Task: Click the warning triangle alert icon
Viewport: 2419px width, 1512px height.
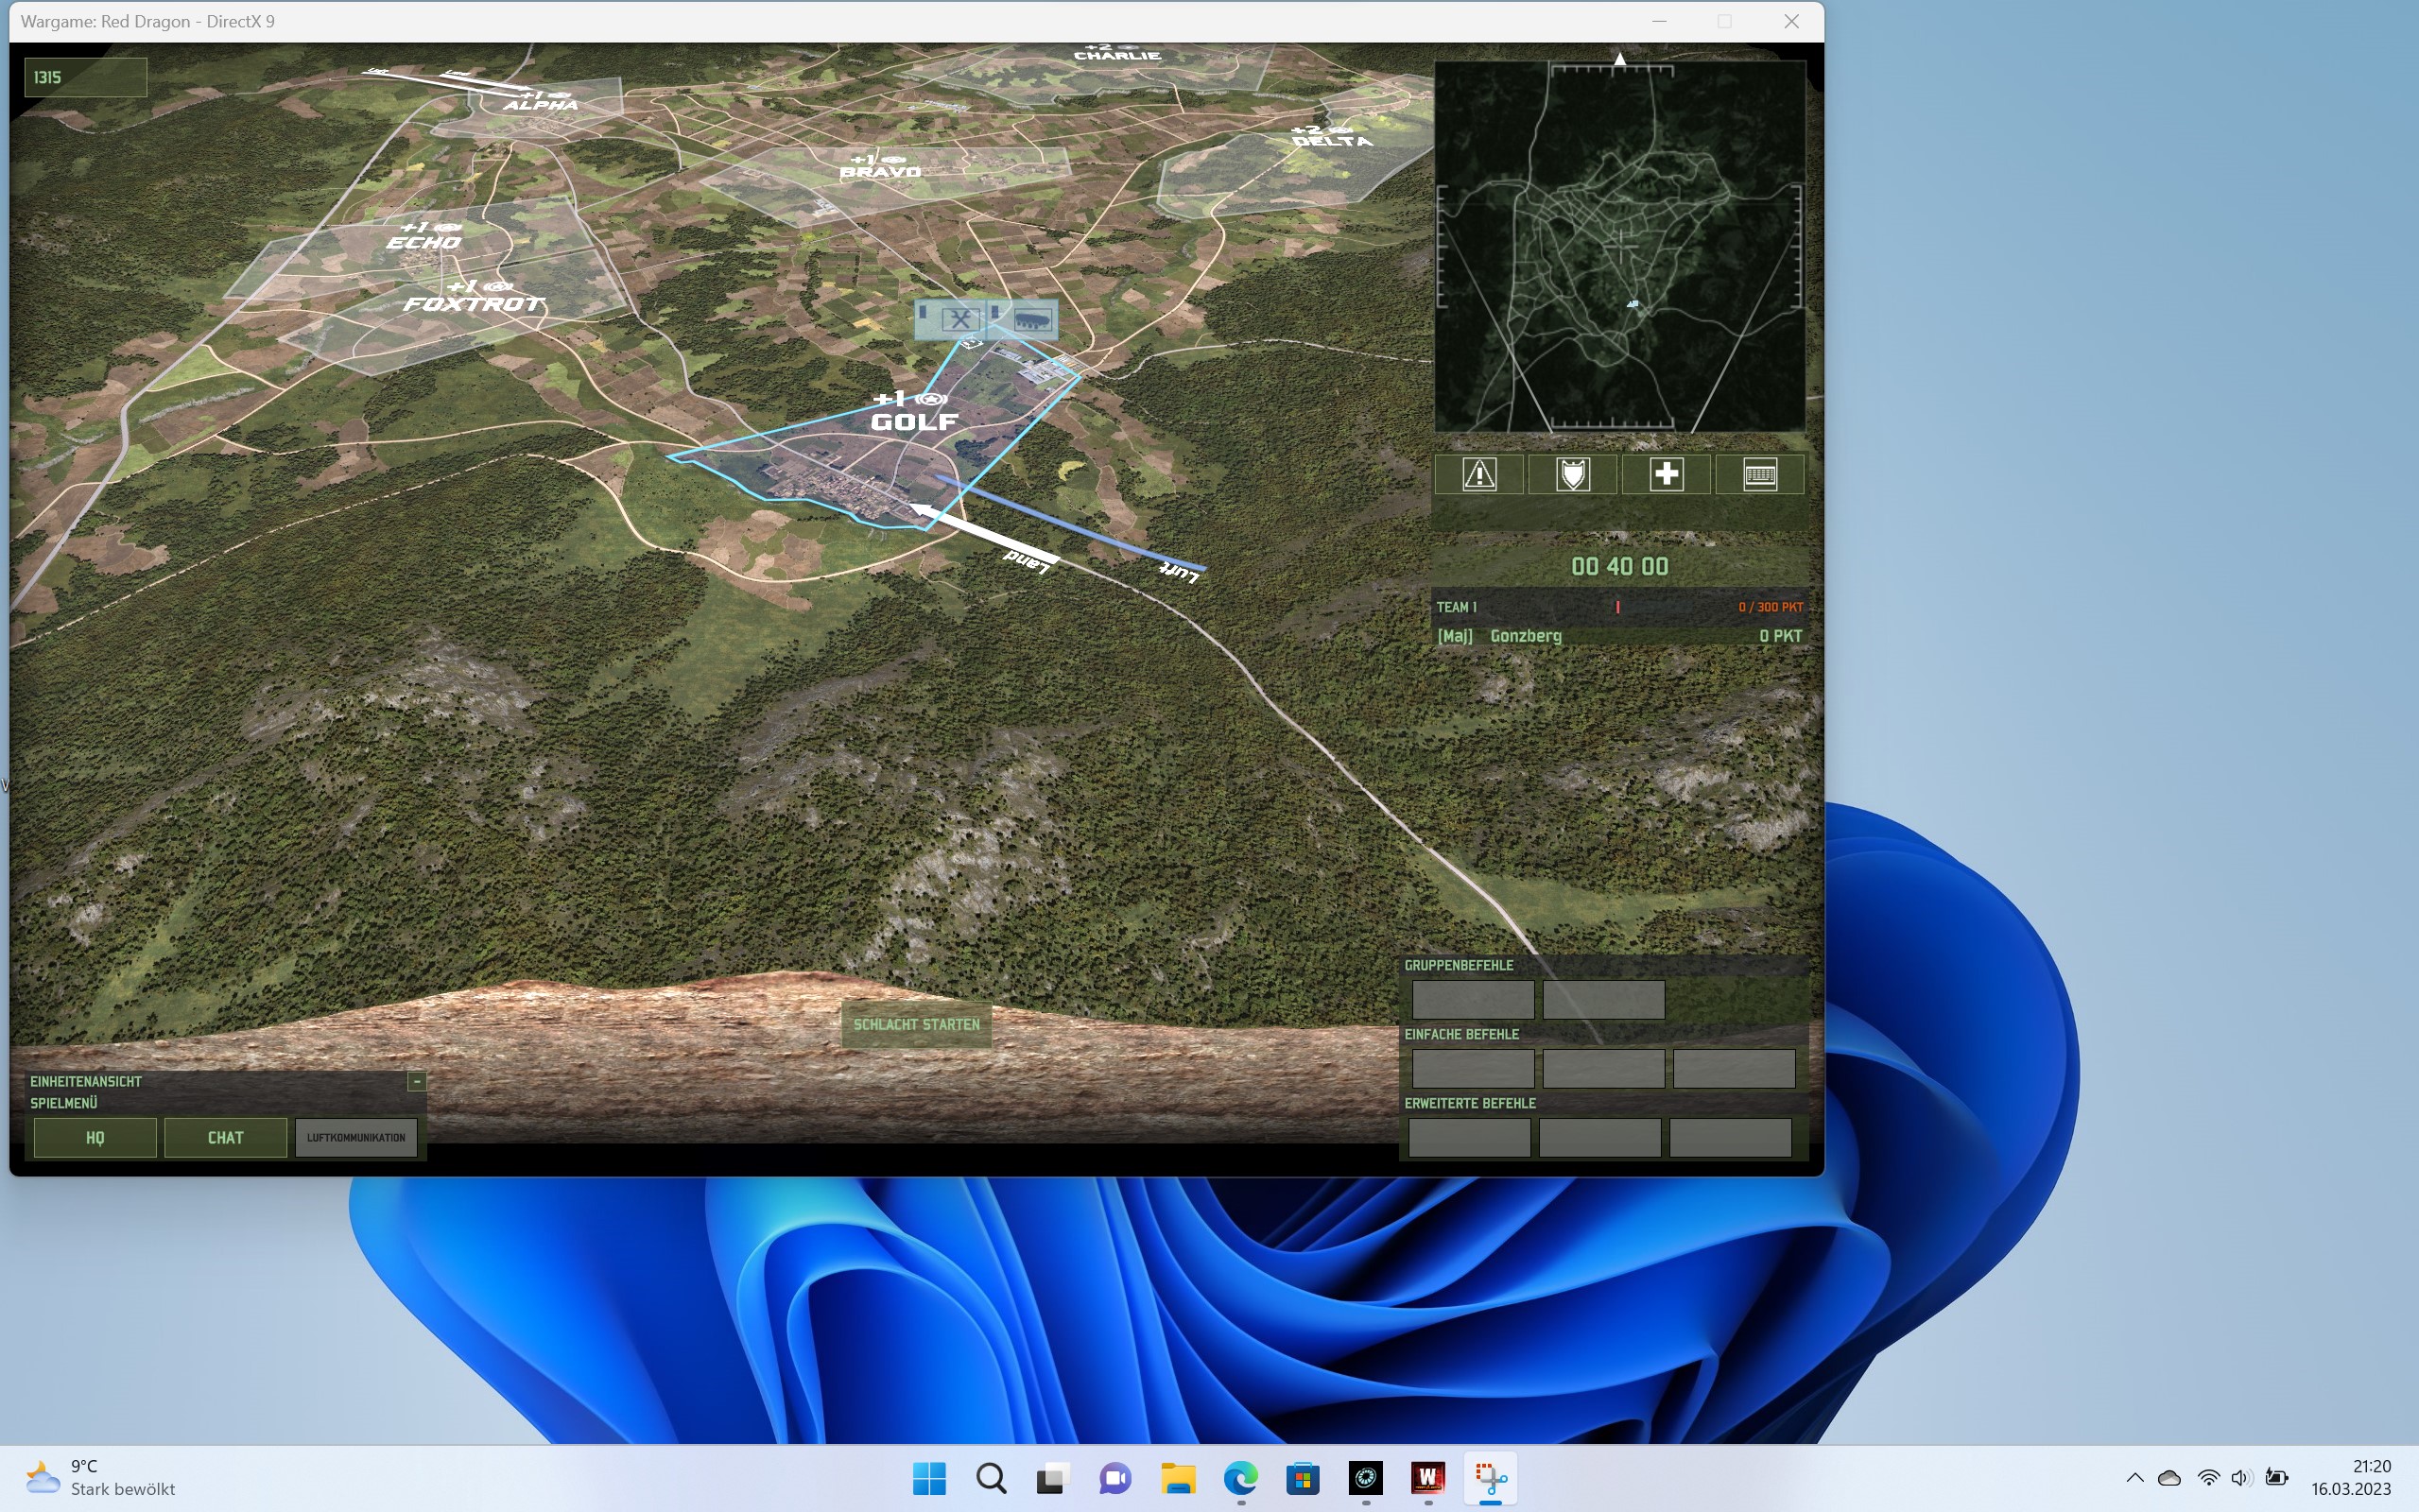Action: coord(1479,474)
